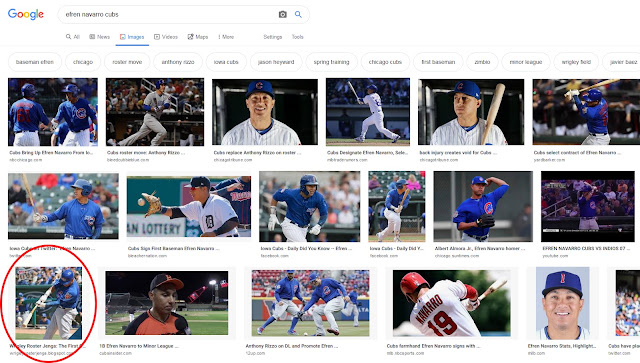Open the 'Cubs roster move: Anthony Rizzo' image
640x363 pixels.
click(155, 112)
